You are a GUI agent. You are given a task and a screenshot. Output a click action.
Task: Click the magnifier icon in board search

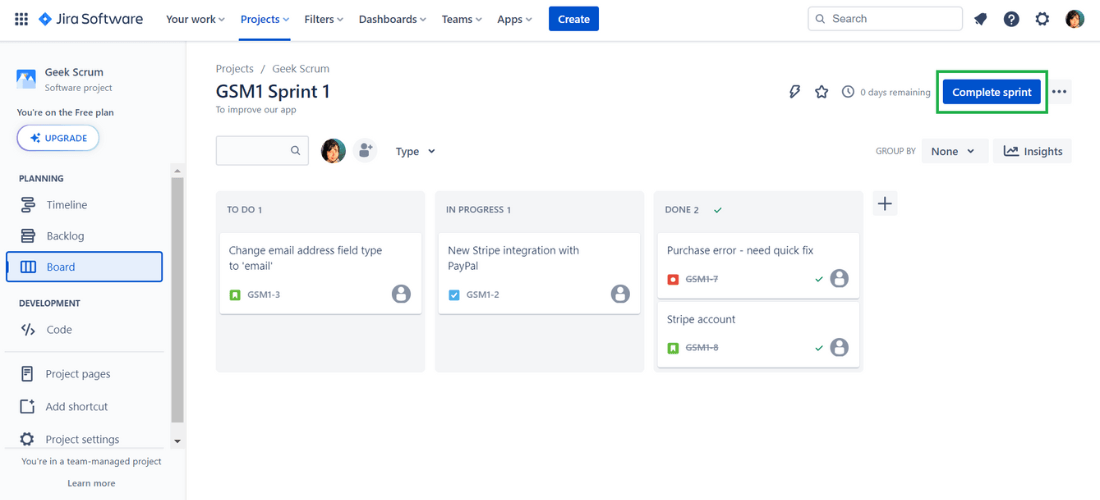pos(295,150)
